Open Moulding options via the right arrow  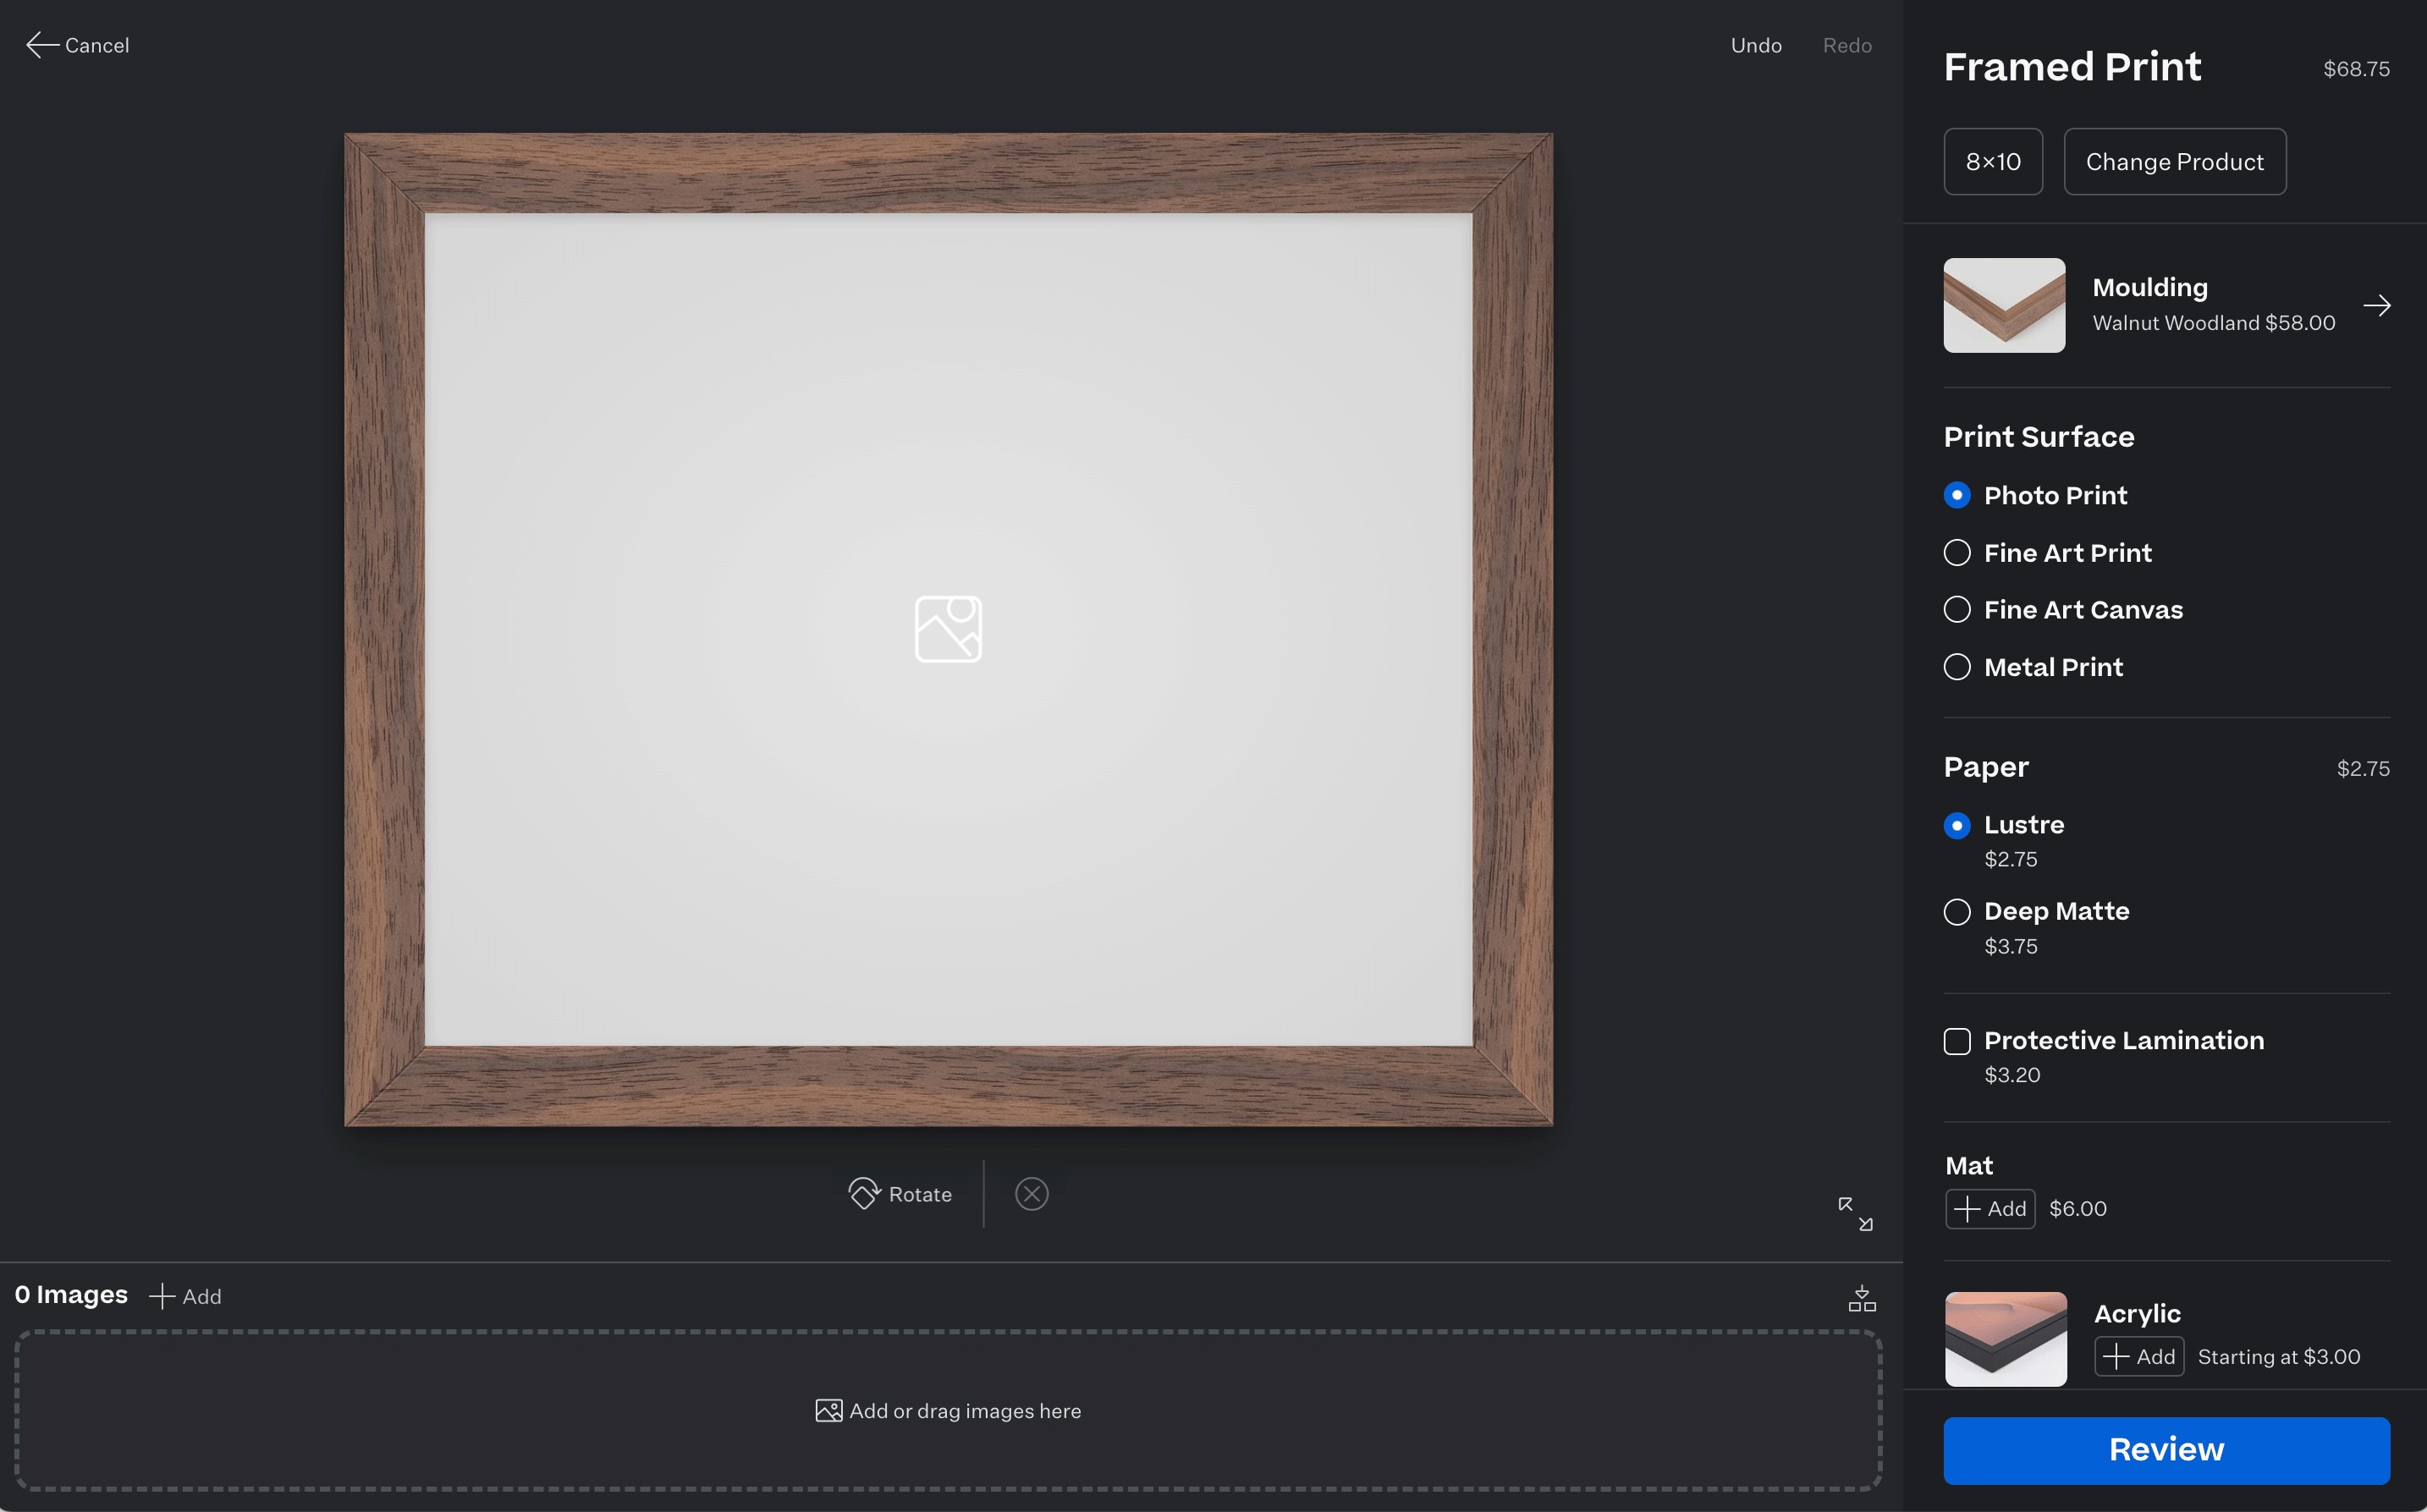(2378, 305)
